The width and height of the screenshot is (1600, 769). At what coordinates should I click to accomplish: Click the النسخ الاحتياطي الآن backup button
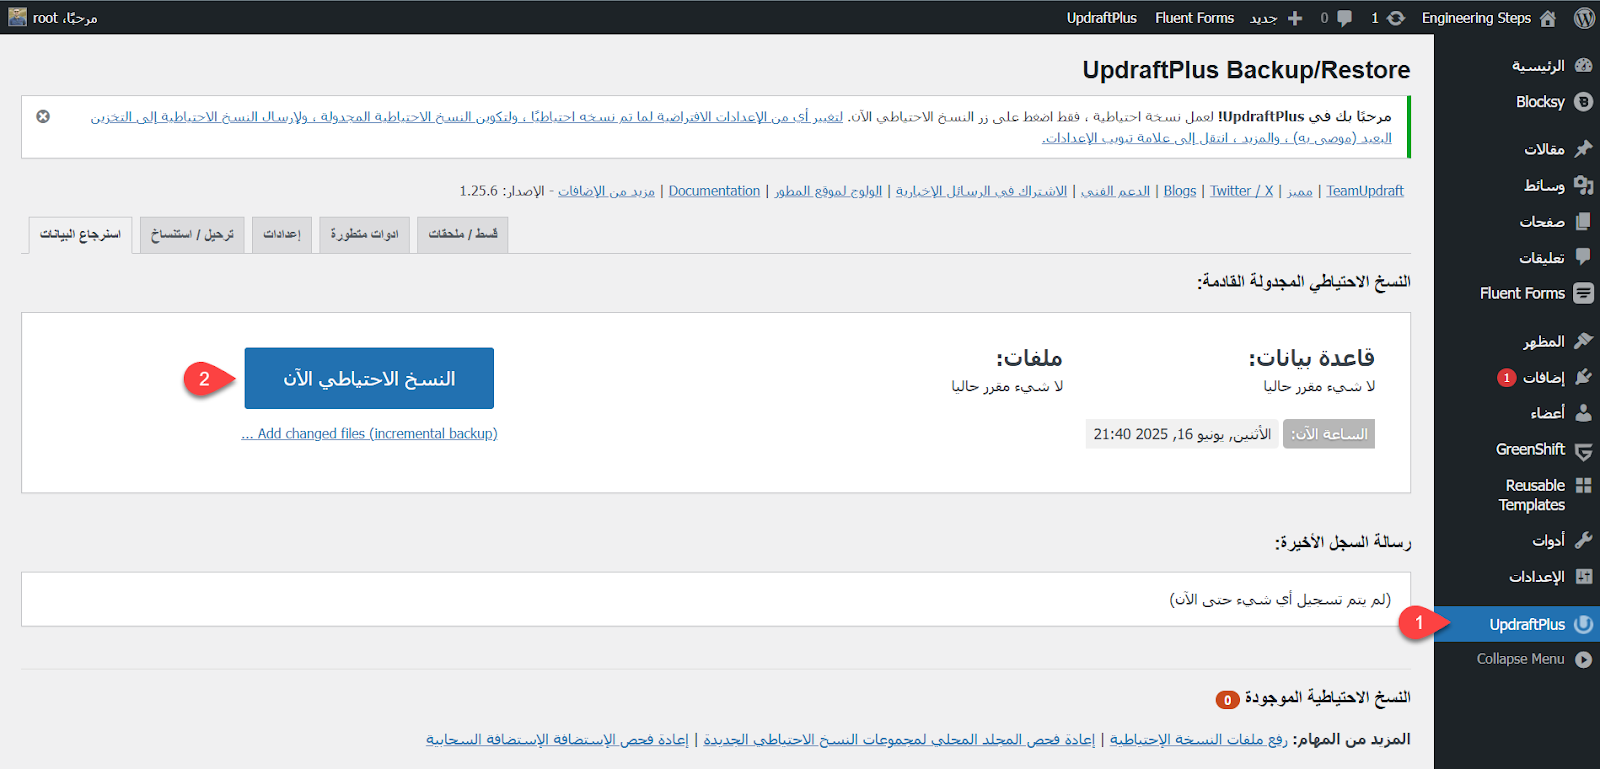coord(369,378)
